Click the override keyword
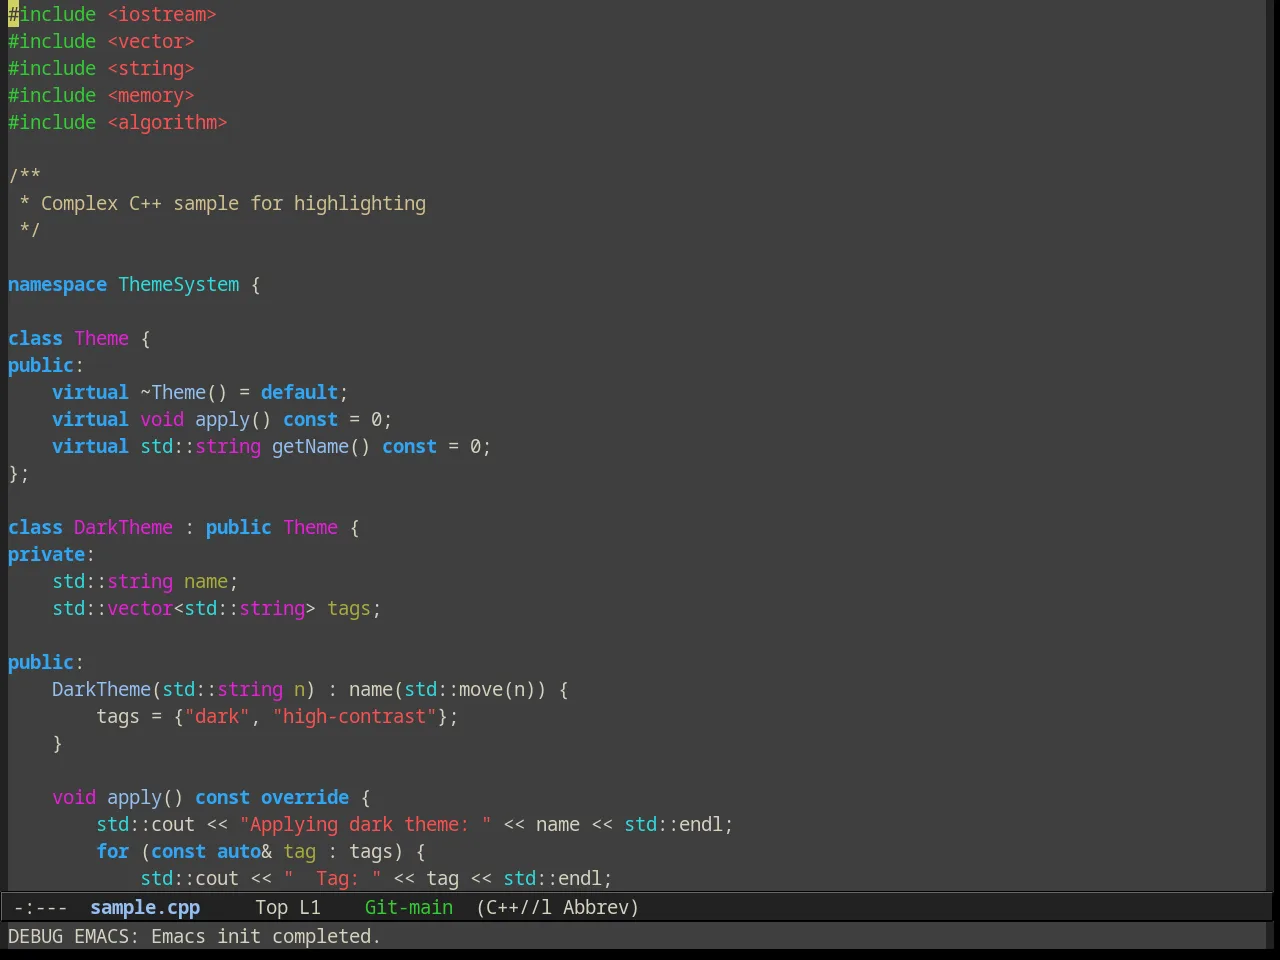This screenshot has width=1280, height=960. pos(305,797)
